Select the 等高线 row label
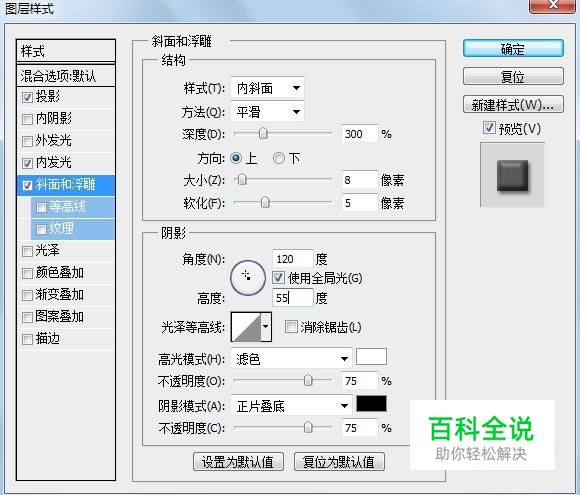The image size is (580, 495). point(67,206)
